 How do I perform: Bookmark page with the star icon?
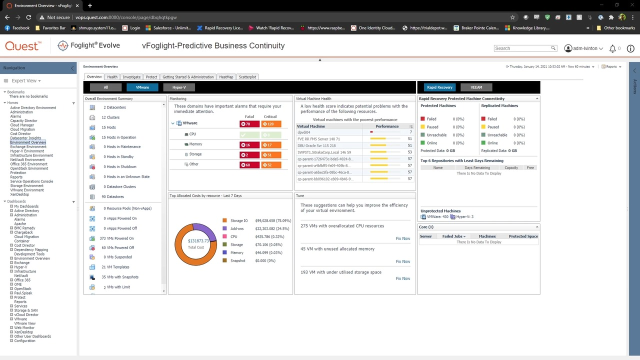point(512,17)
